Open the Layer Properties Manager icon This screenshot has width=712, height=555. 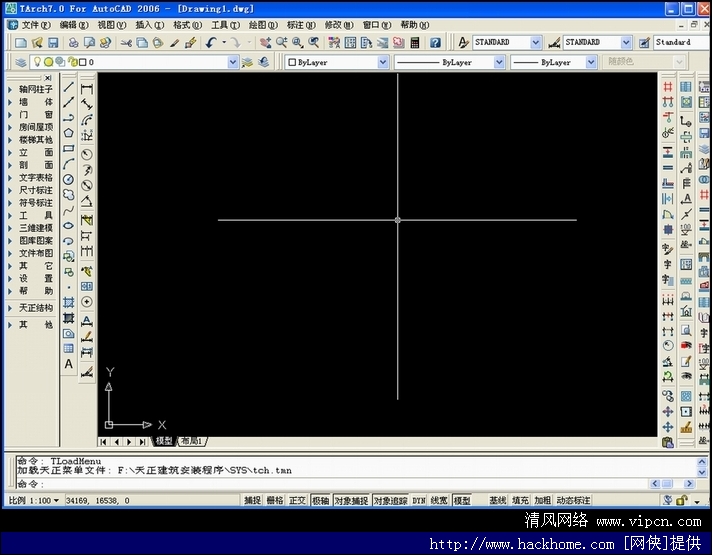point(21,62)
